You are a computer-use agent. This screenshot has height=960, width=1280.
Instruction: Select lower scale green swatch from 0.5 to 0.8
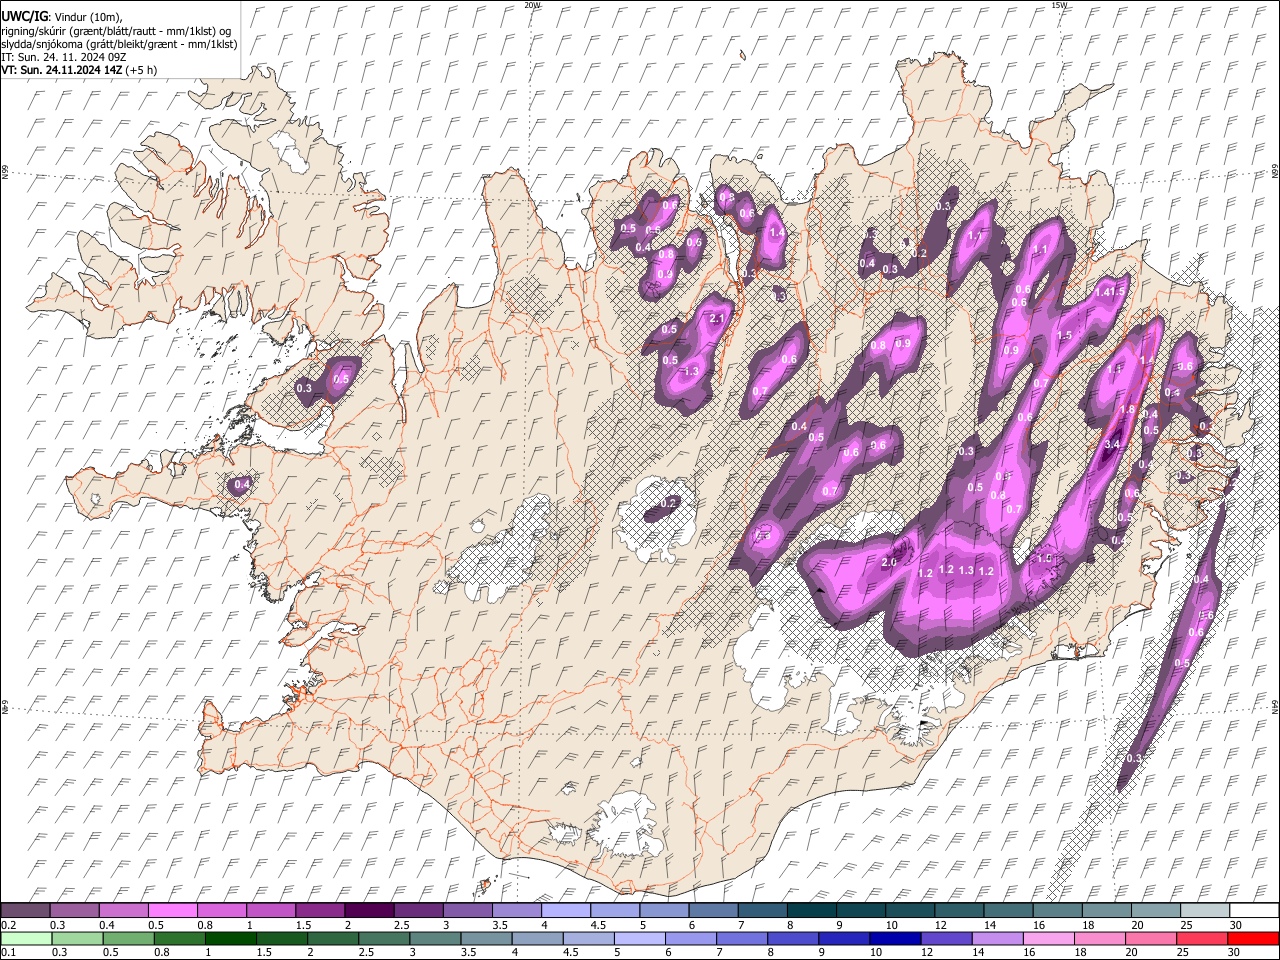point(128,938)
